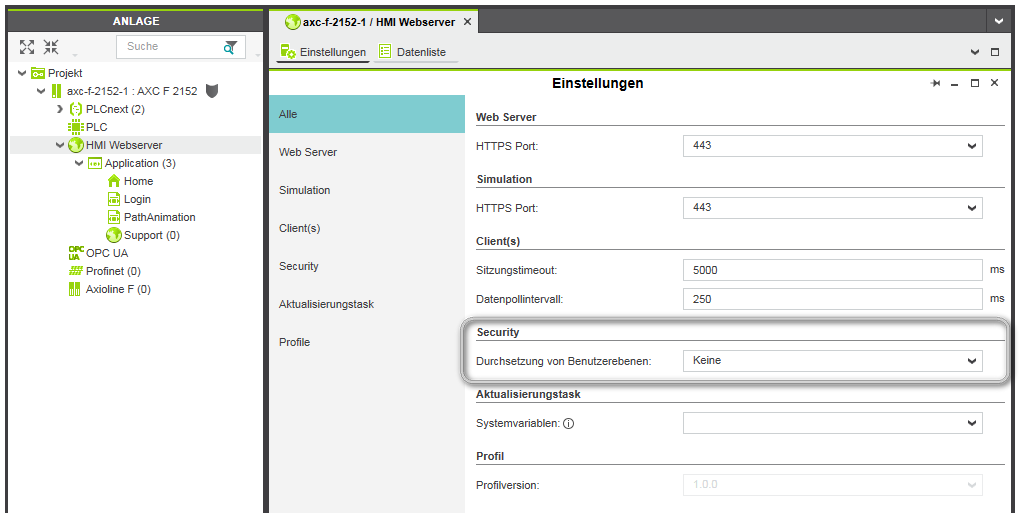Select the Home page in the tree

pyautogui.click(x=138, y=181)
